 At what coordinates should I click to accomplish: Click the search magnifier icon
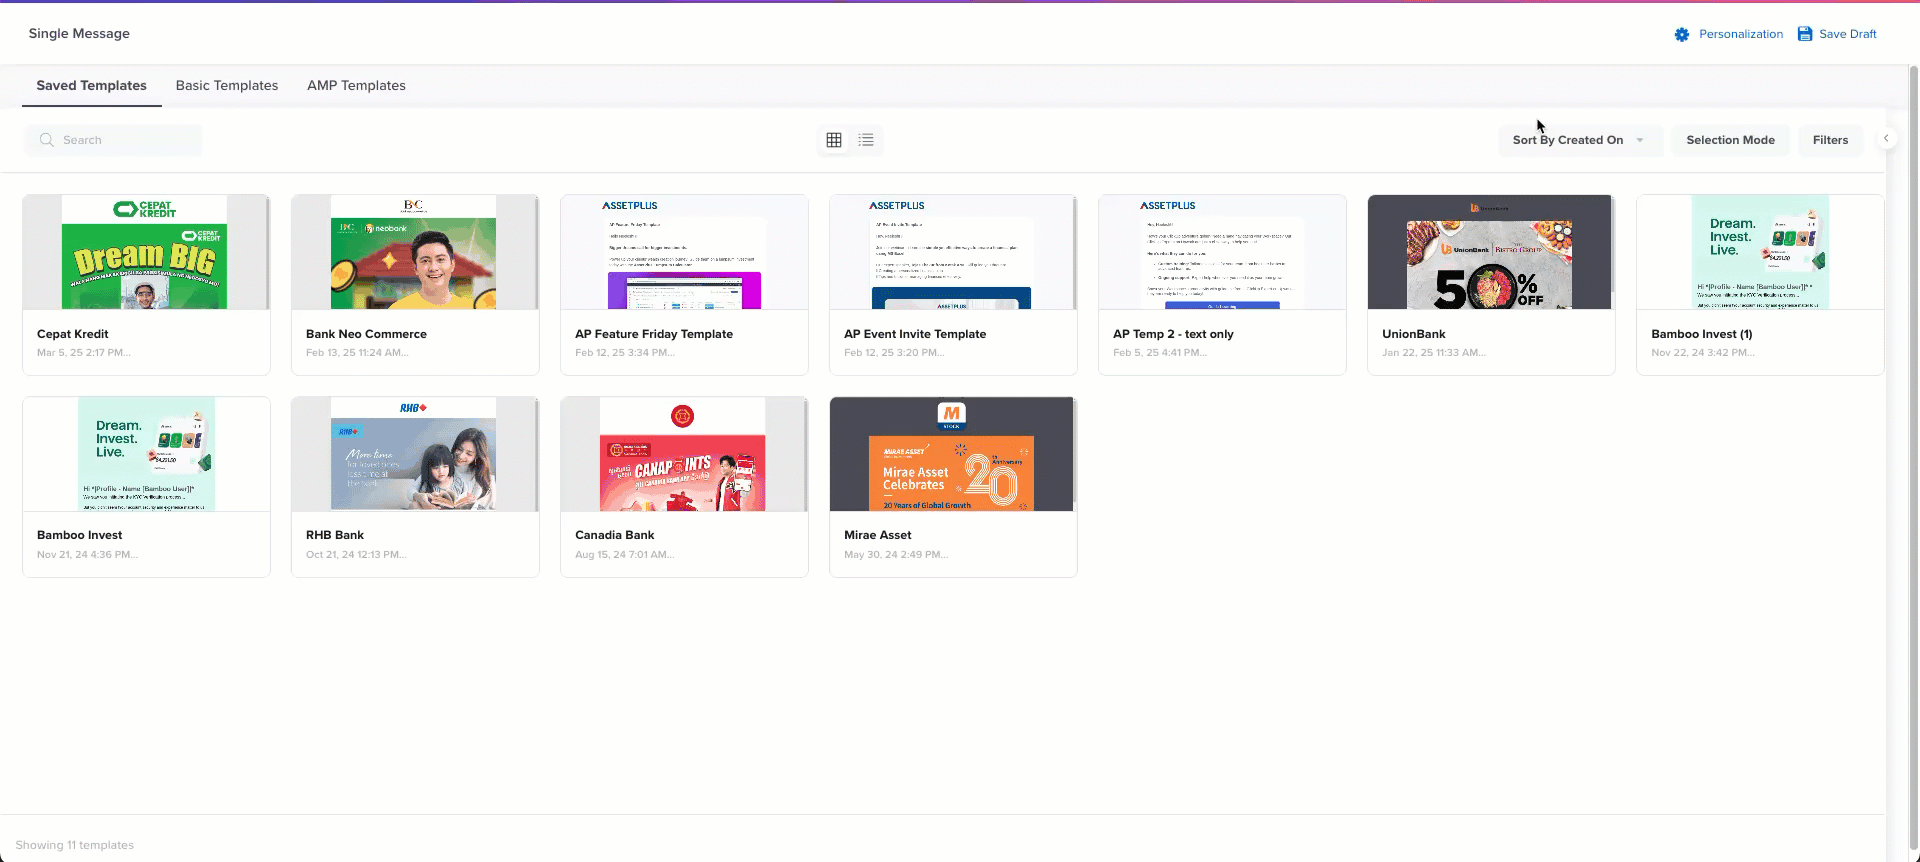pyautogui.click(x=46, y=140)
